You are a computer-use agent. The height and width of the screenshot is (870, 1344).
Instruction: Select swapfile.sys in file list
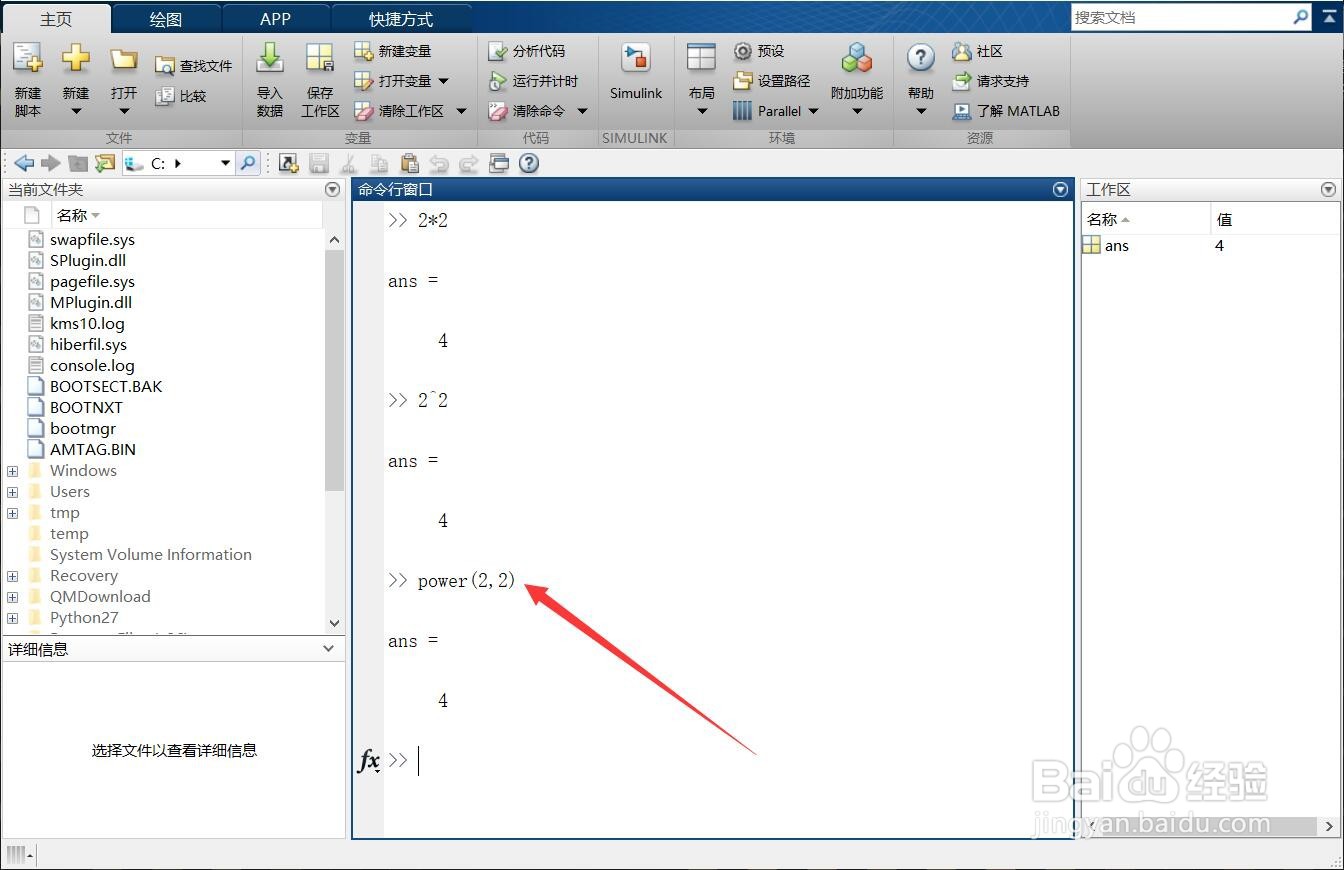coord(92,240)
